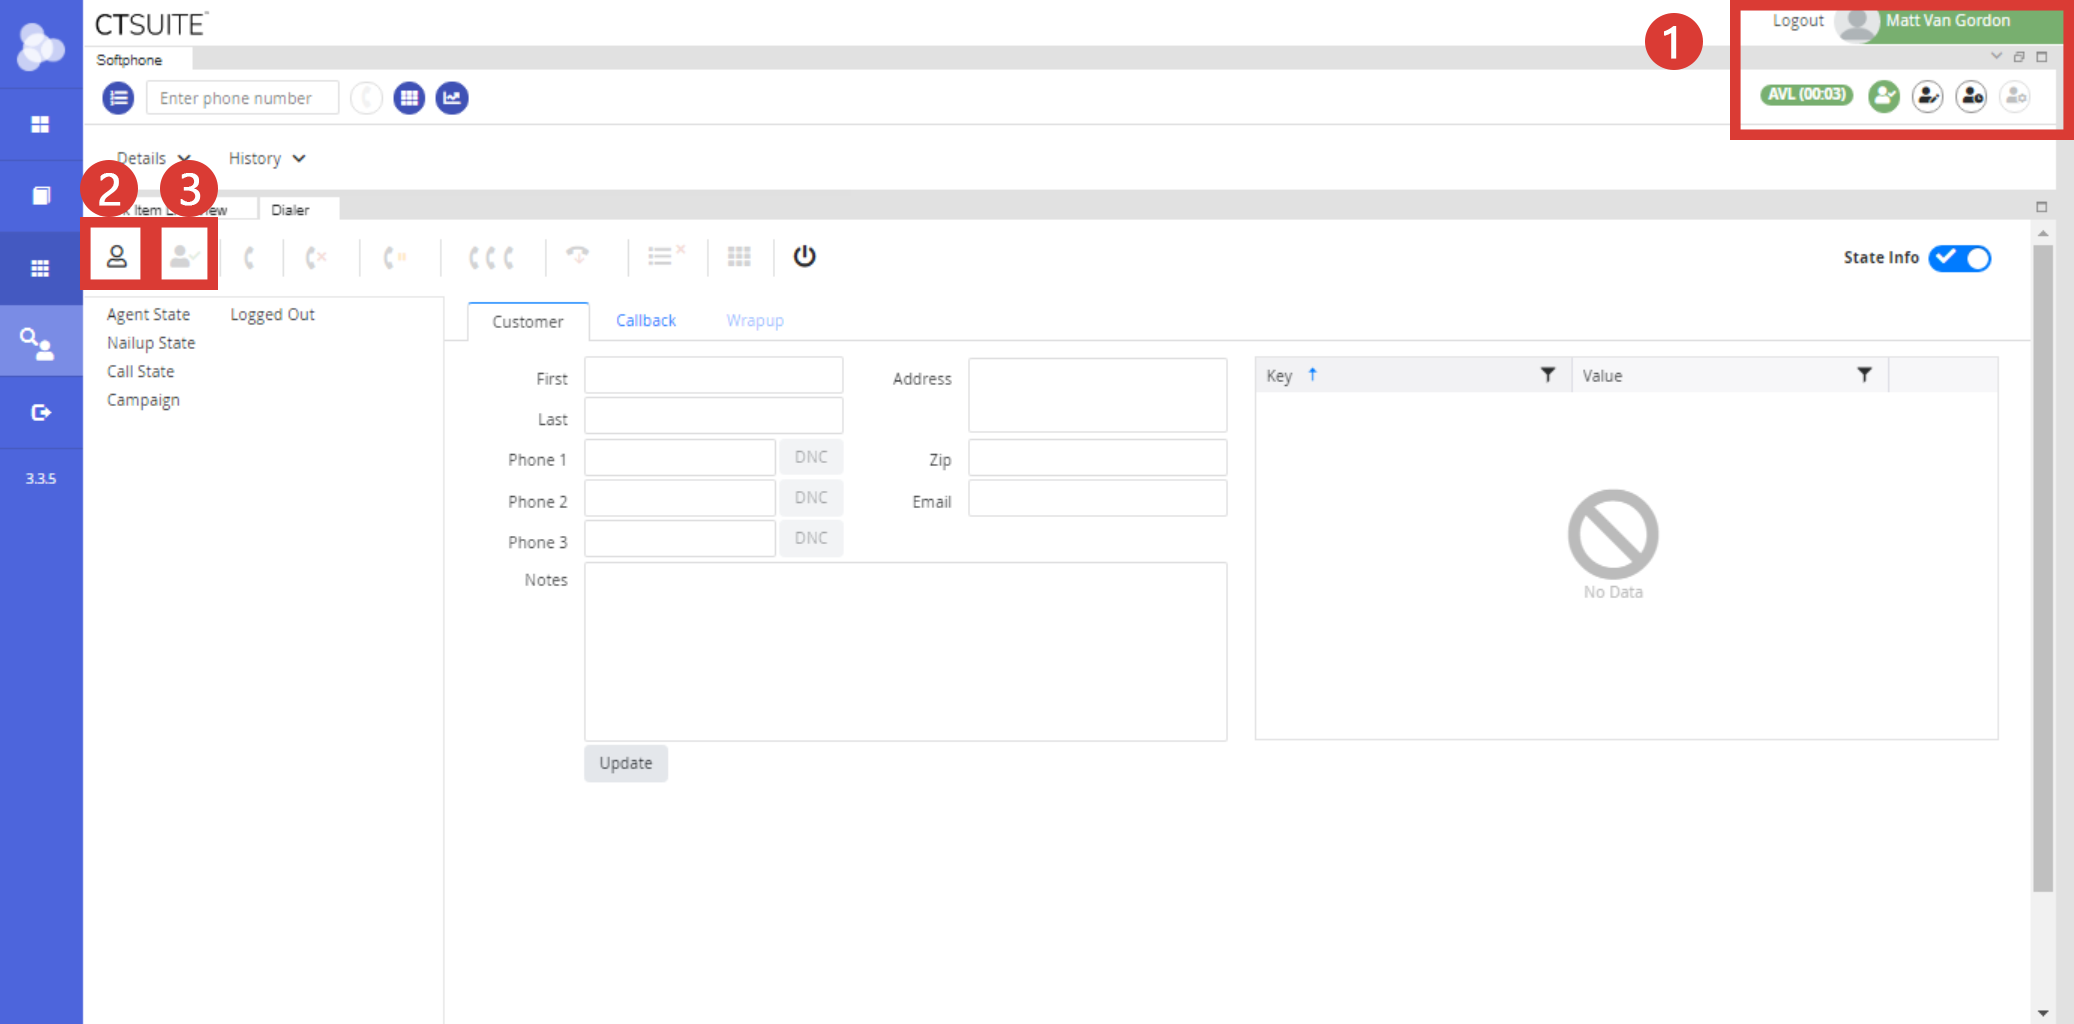
Task: Set status with the green available agent icon
Action: (x=1884, y=96)
